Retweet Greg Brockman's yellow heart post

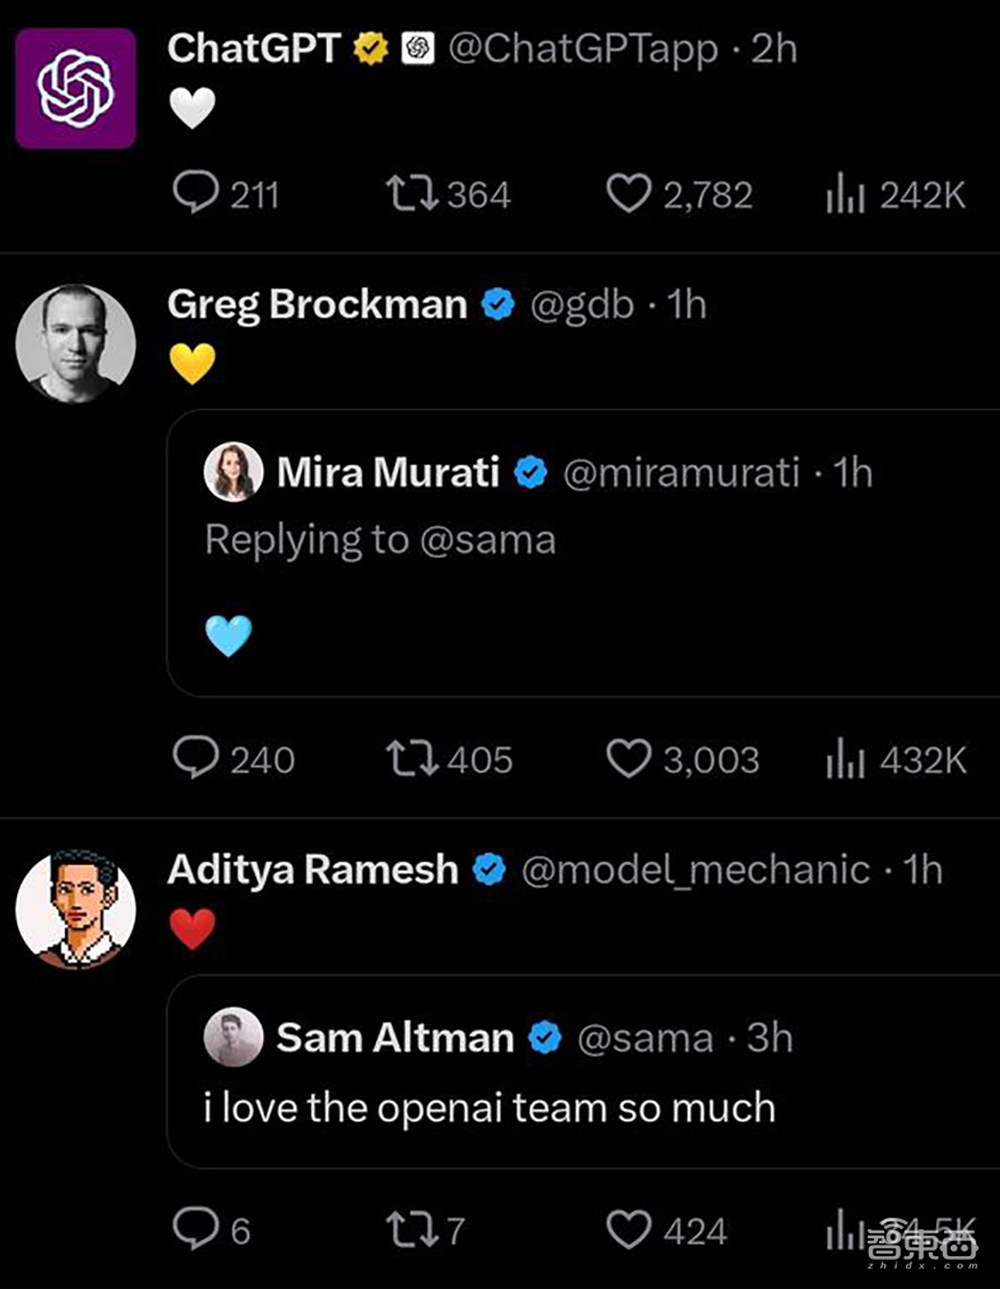(412, 759)
